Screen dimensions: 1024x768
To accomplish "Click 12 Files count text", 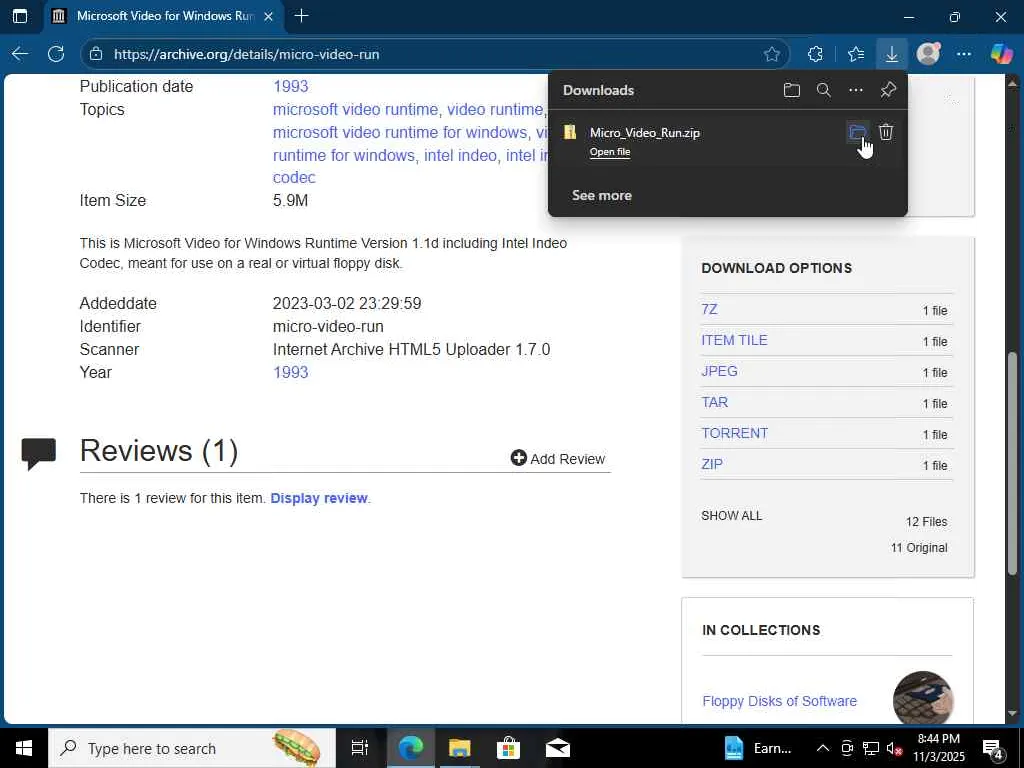I will coord(926,522).
